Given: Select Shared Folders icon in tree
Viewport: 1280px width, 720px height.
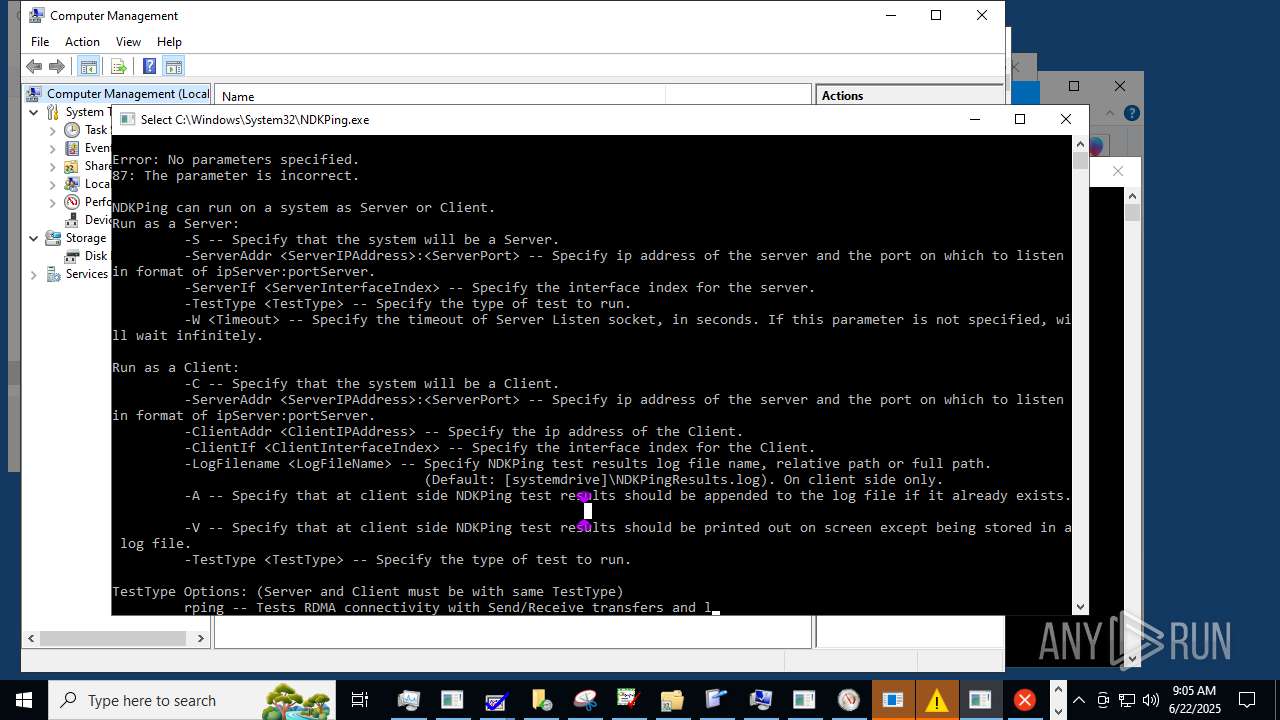Looking at the screenshot, I should tap(72, 166).
